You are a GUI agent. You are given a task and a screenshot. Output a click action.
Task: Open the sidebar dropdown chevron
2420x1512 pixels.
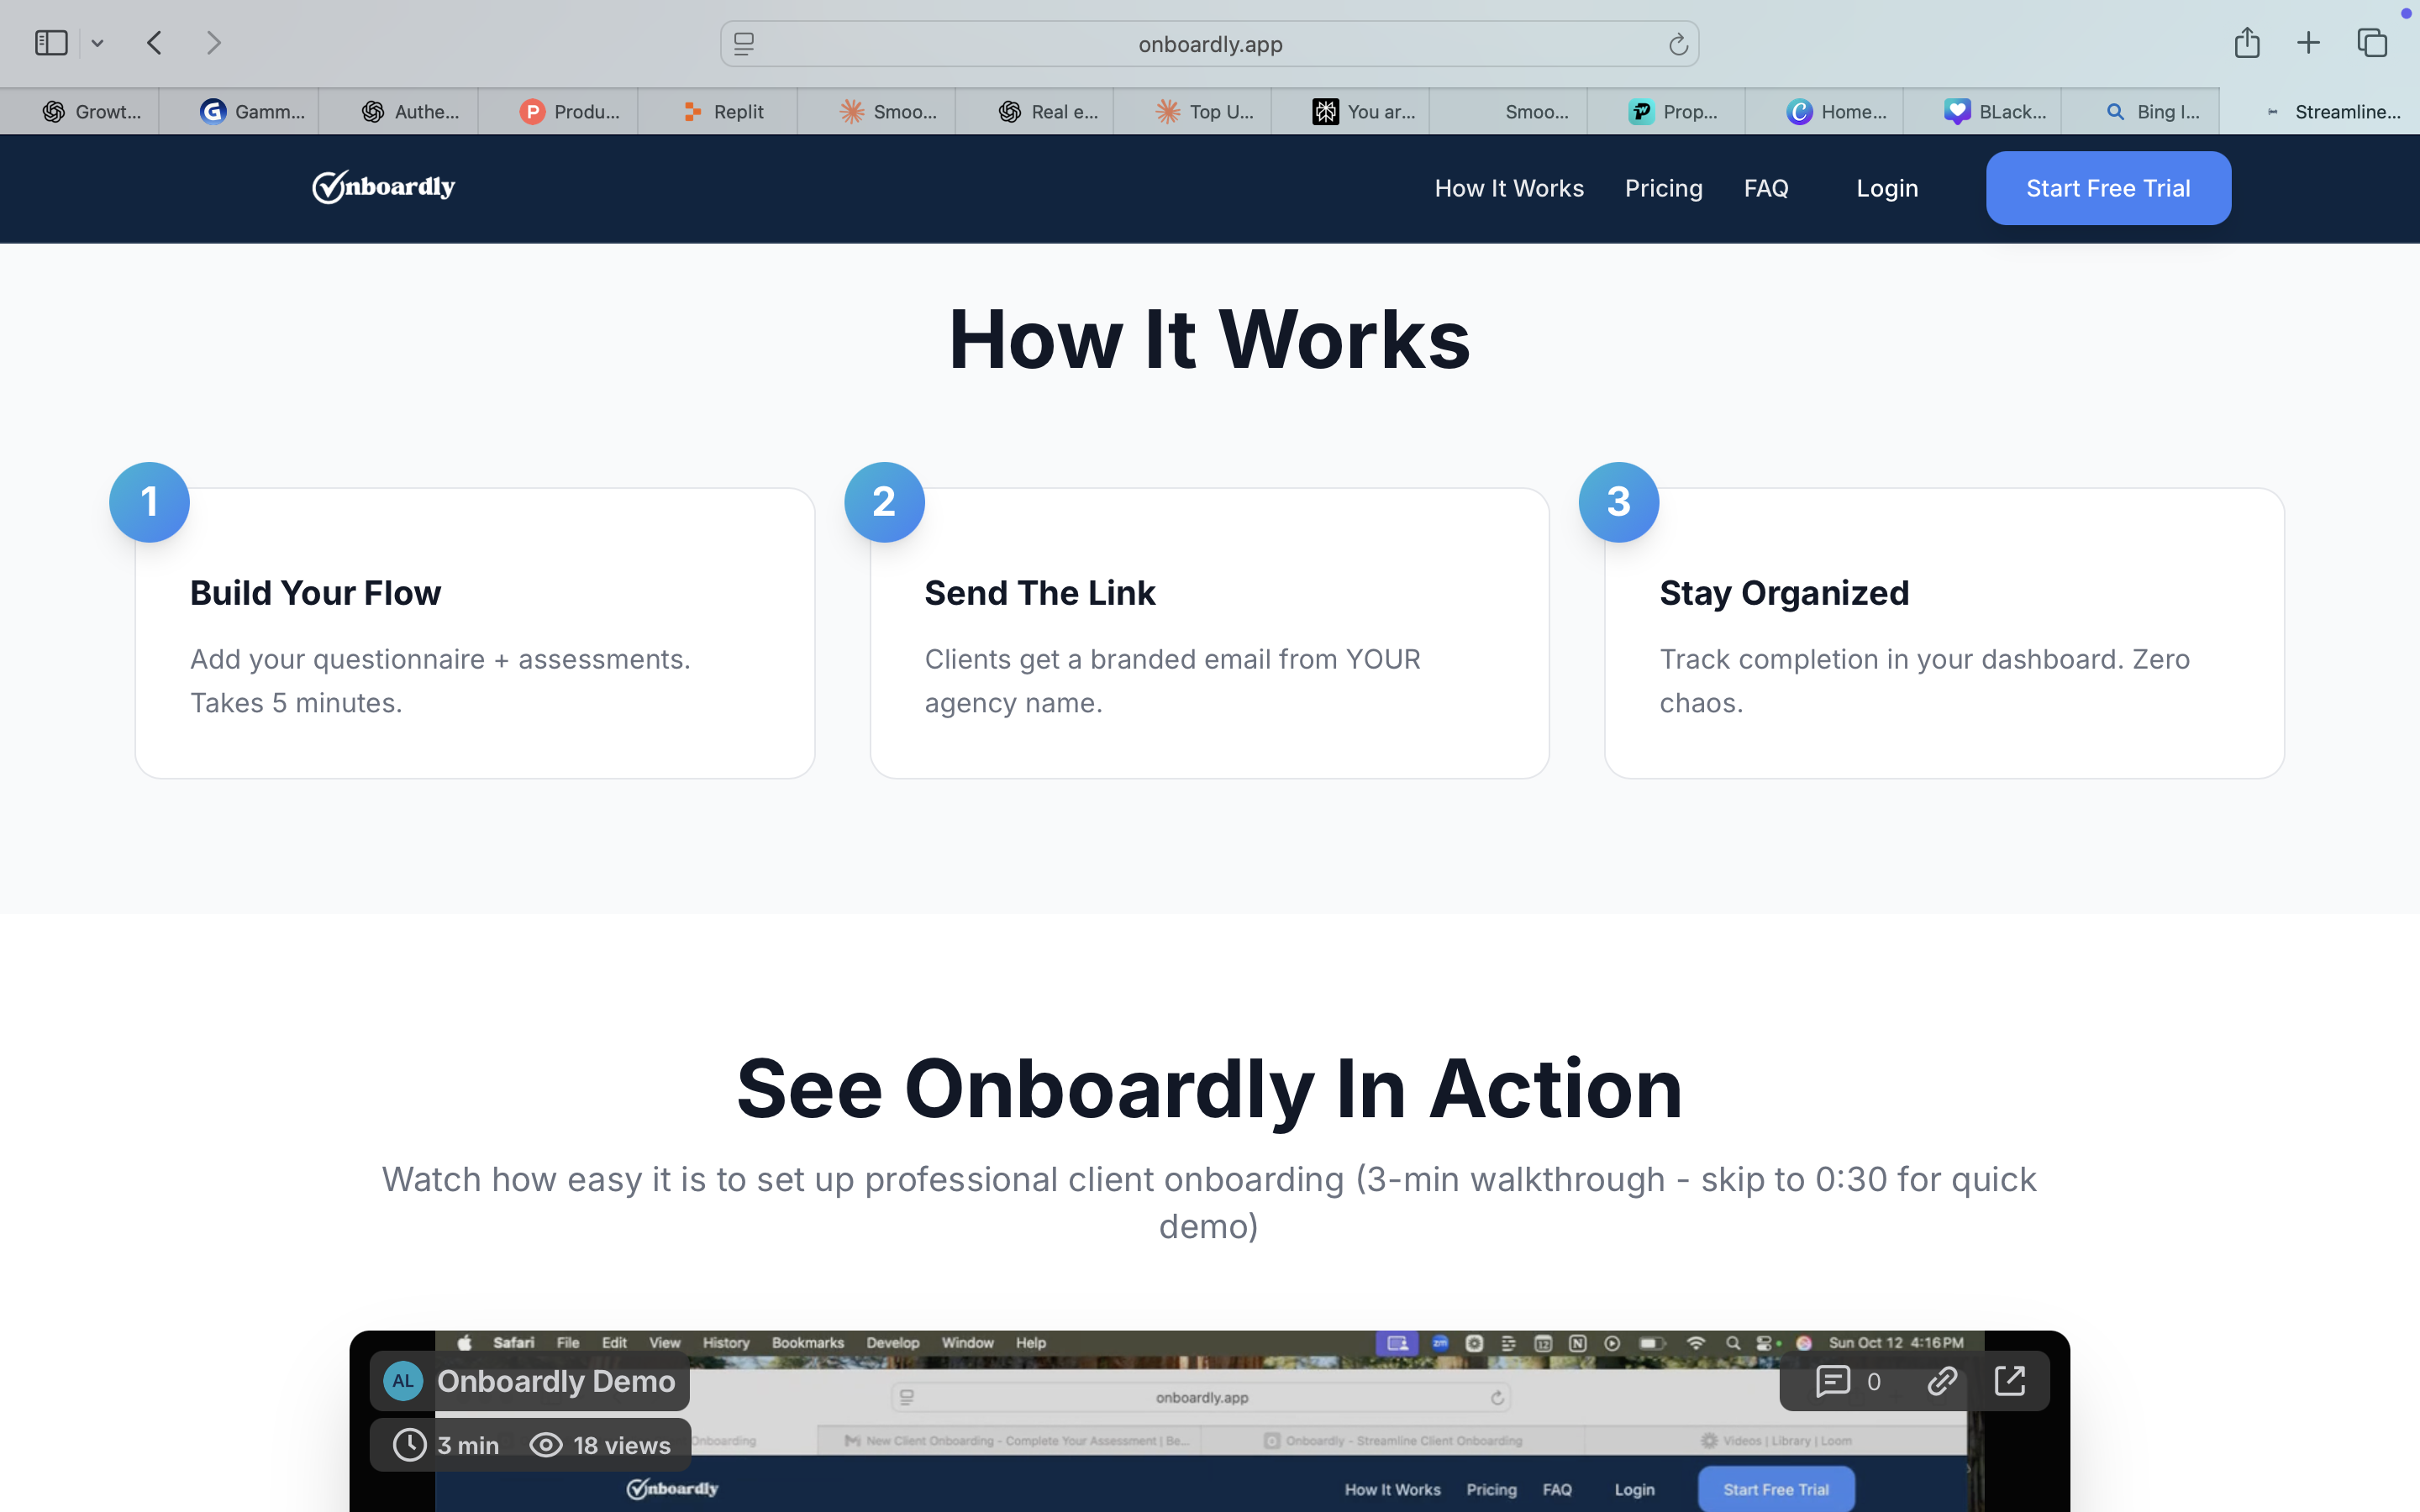97,43
